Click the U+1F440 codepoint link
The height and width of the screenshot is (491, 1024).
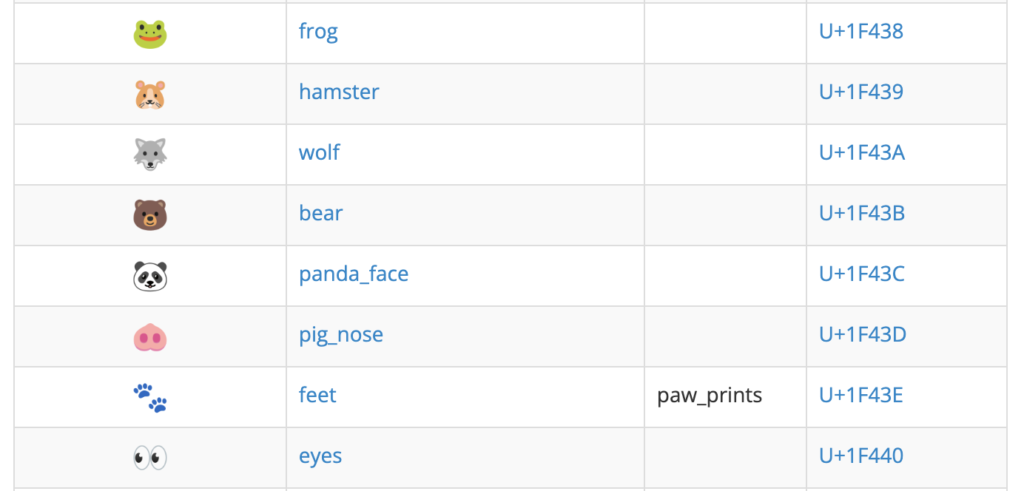pos(861,455)
